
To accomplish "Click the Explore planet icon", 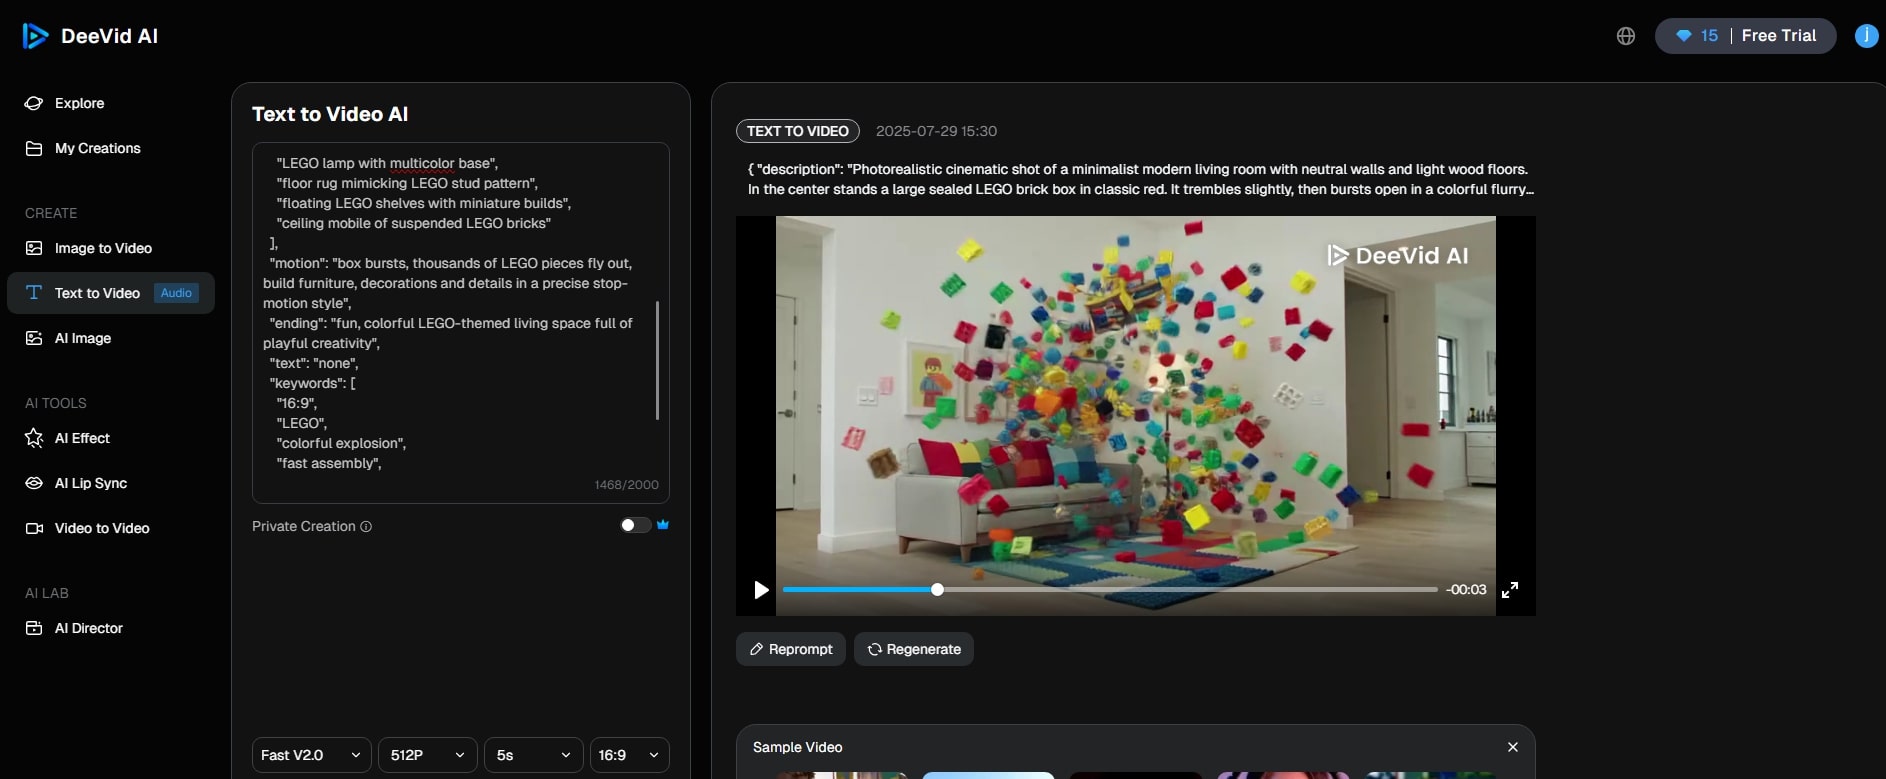I will tap(34, 103).
